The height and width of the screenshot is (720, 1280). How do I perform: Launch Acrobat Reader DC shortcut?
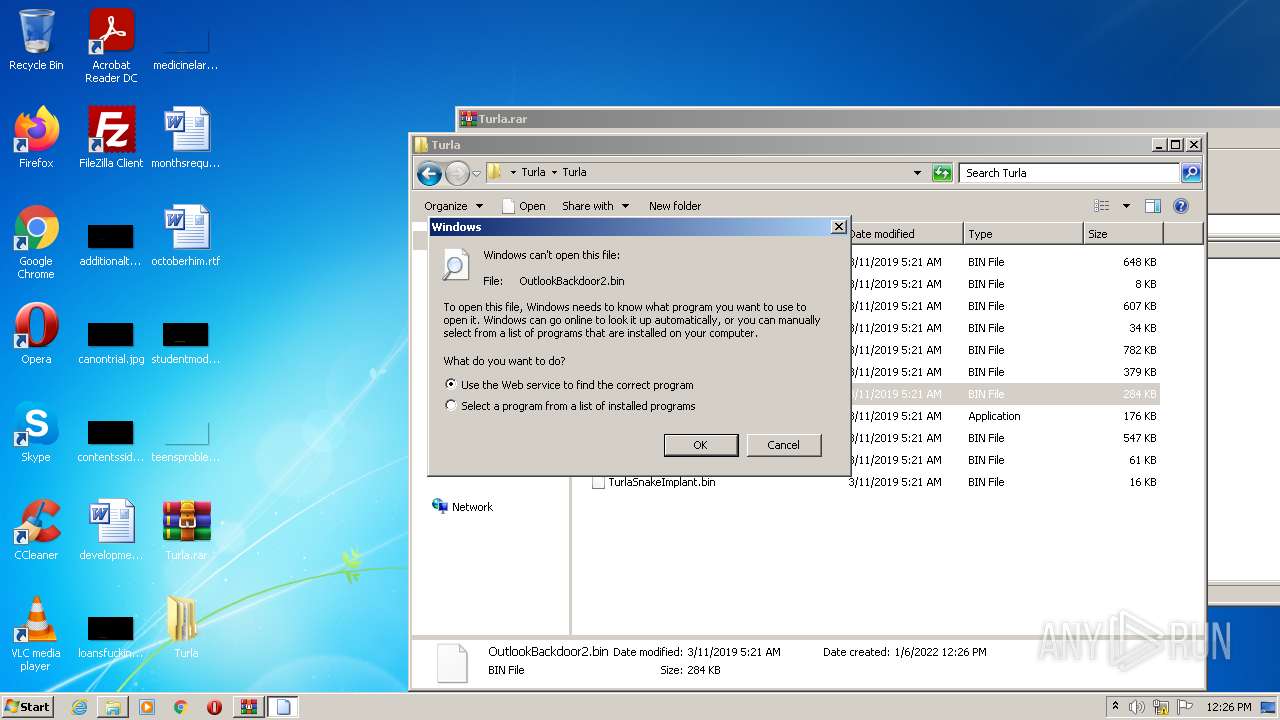point(111,46)
